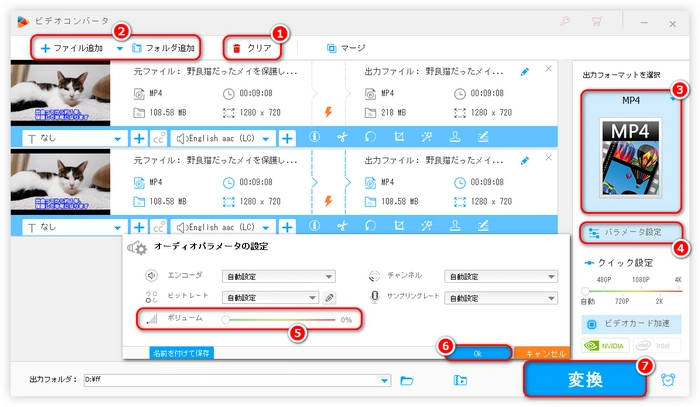This screenshot has height=407, width=700.
Task: Open the channel dropdown in audio settings
Action: click(501, 277)
